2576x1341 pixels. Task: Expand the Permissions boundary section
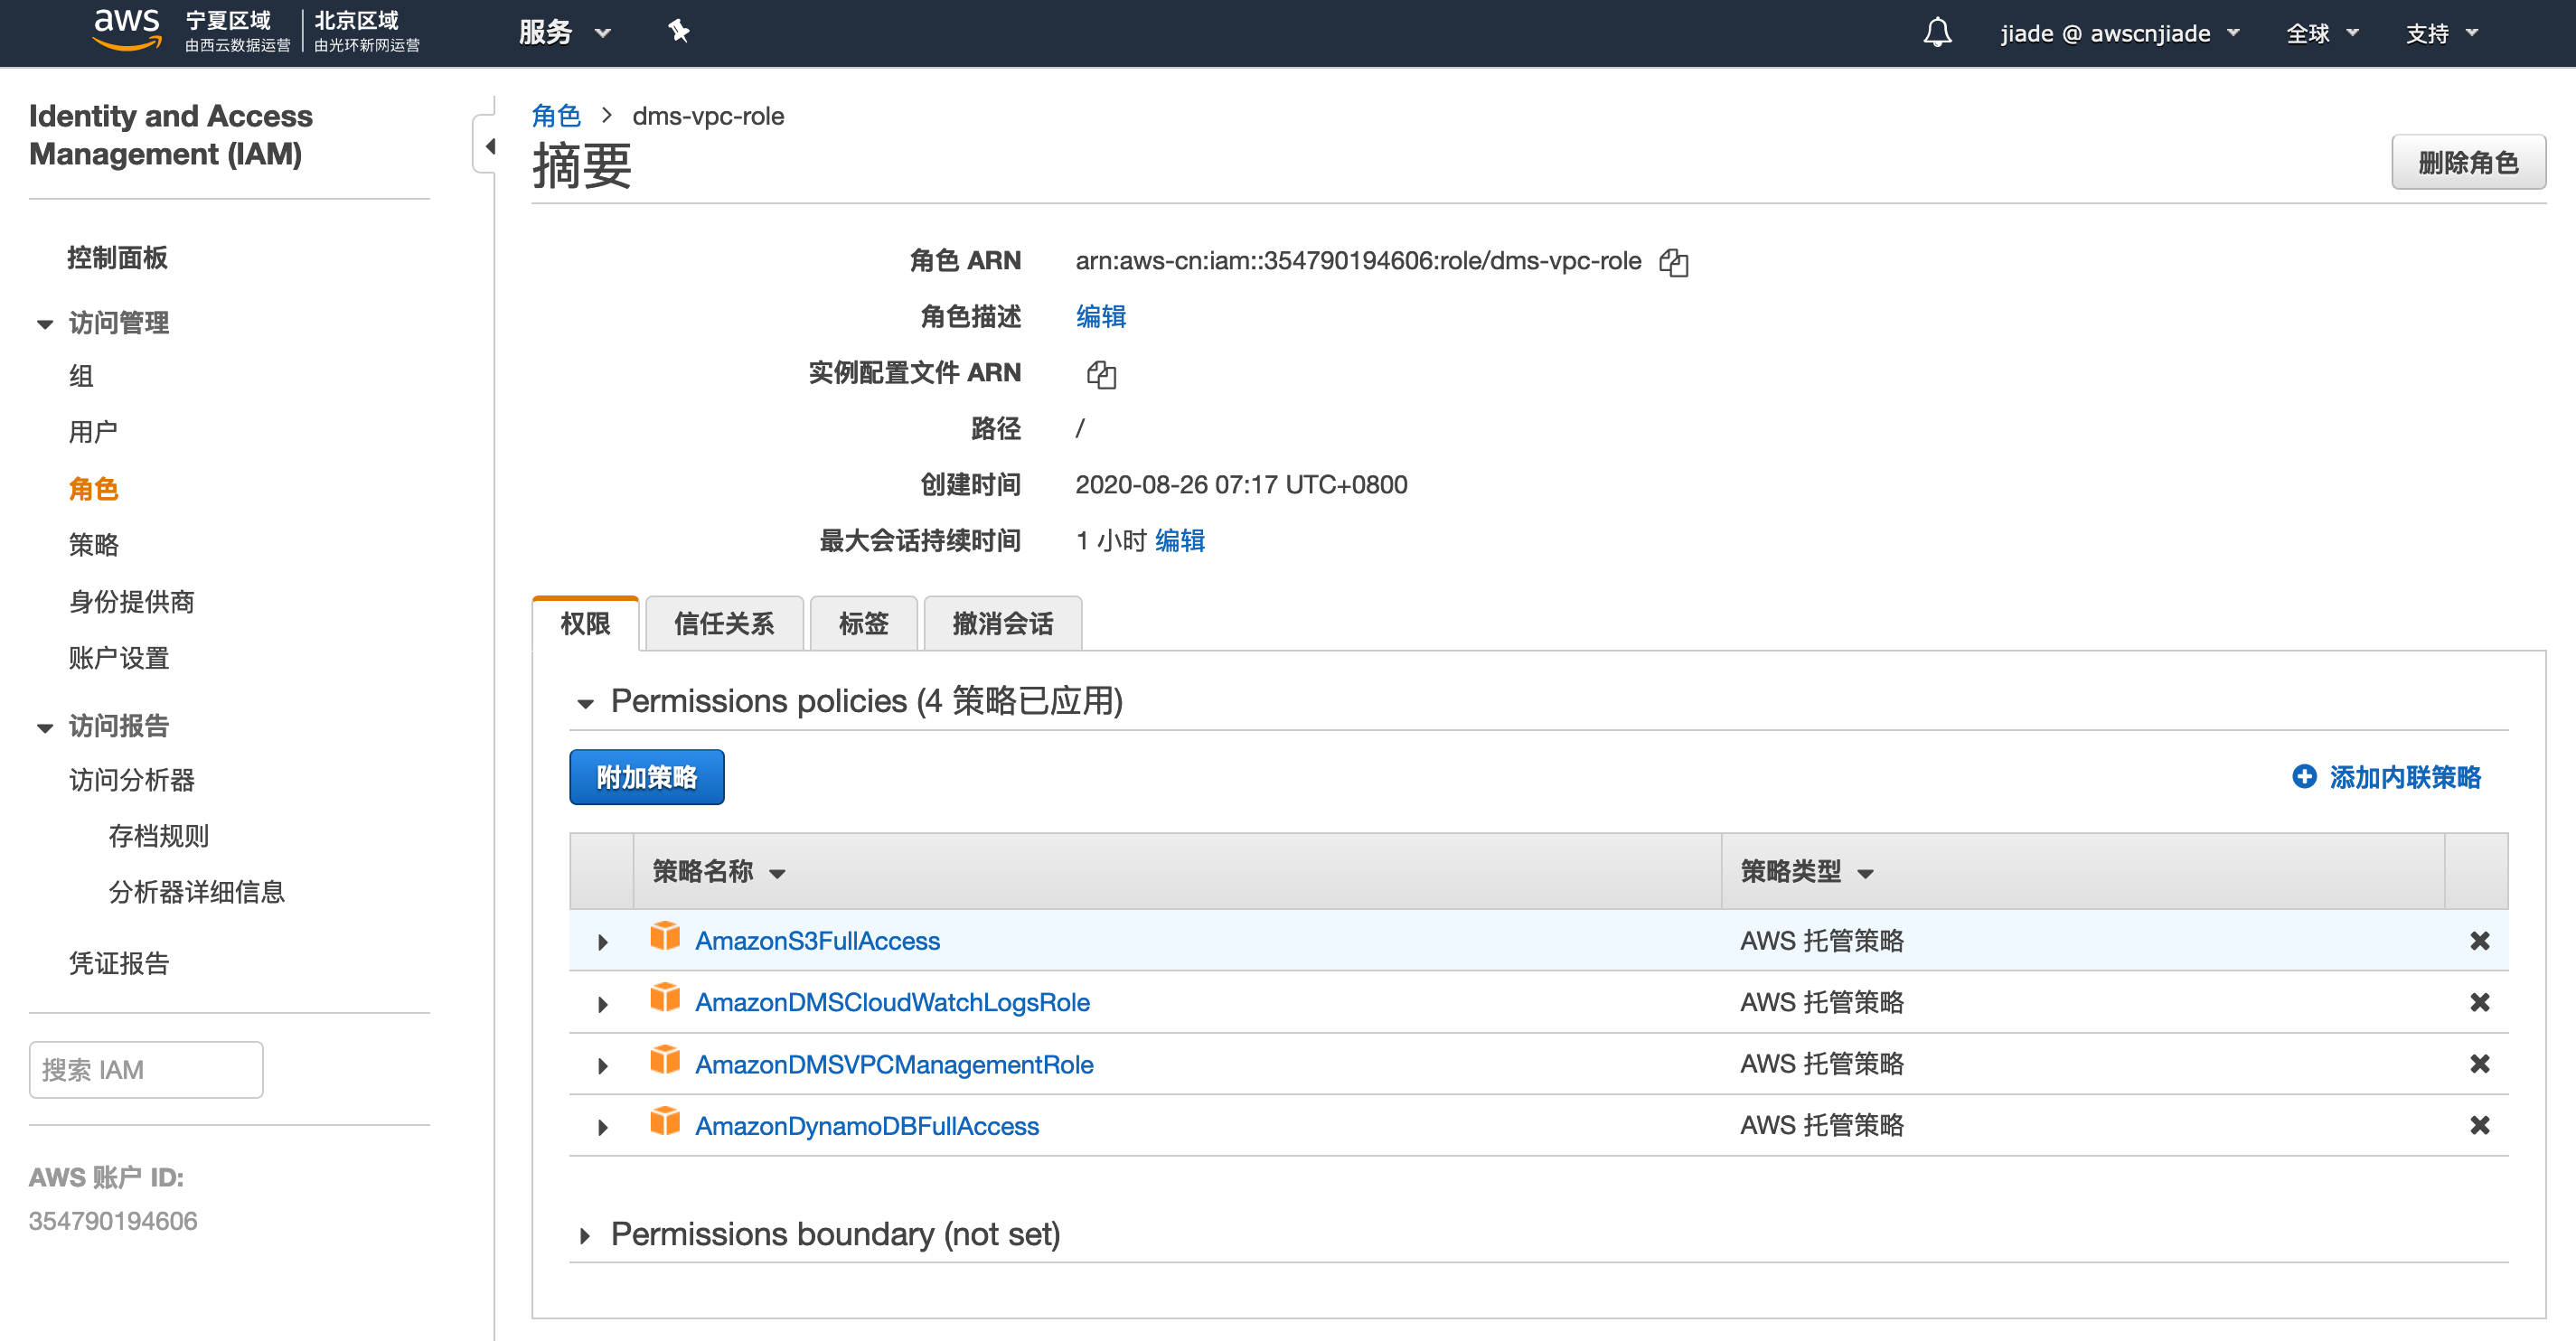[585, 1235]
